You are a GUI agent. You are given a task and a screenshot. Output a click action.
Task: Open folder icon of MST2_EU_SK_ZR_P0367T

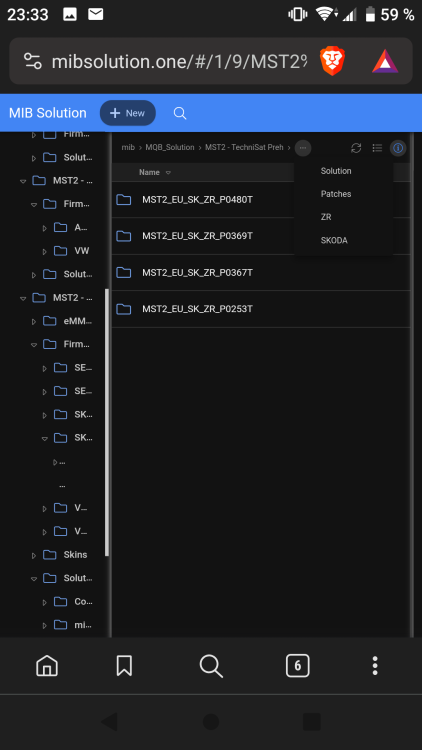(124, 273)
